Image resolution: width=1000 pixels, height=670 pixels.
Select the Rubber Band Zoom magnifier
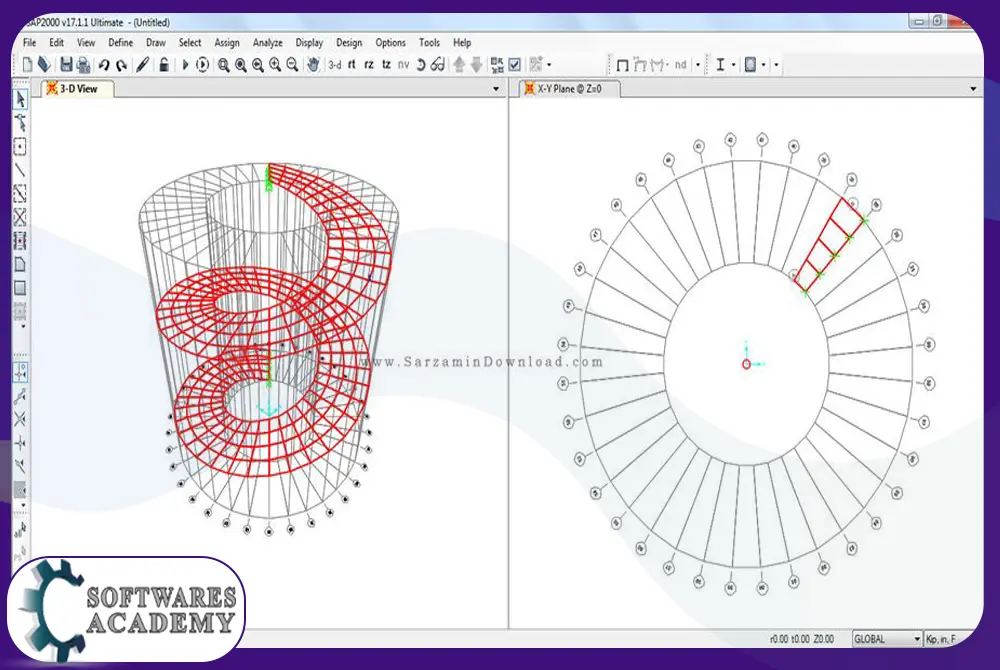pyautogui.click(x=224, y=64)
